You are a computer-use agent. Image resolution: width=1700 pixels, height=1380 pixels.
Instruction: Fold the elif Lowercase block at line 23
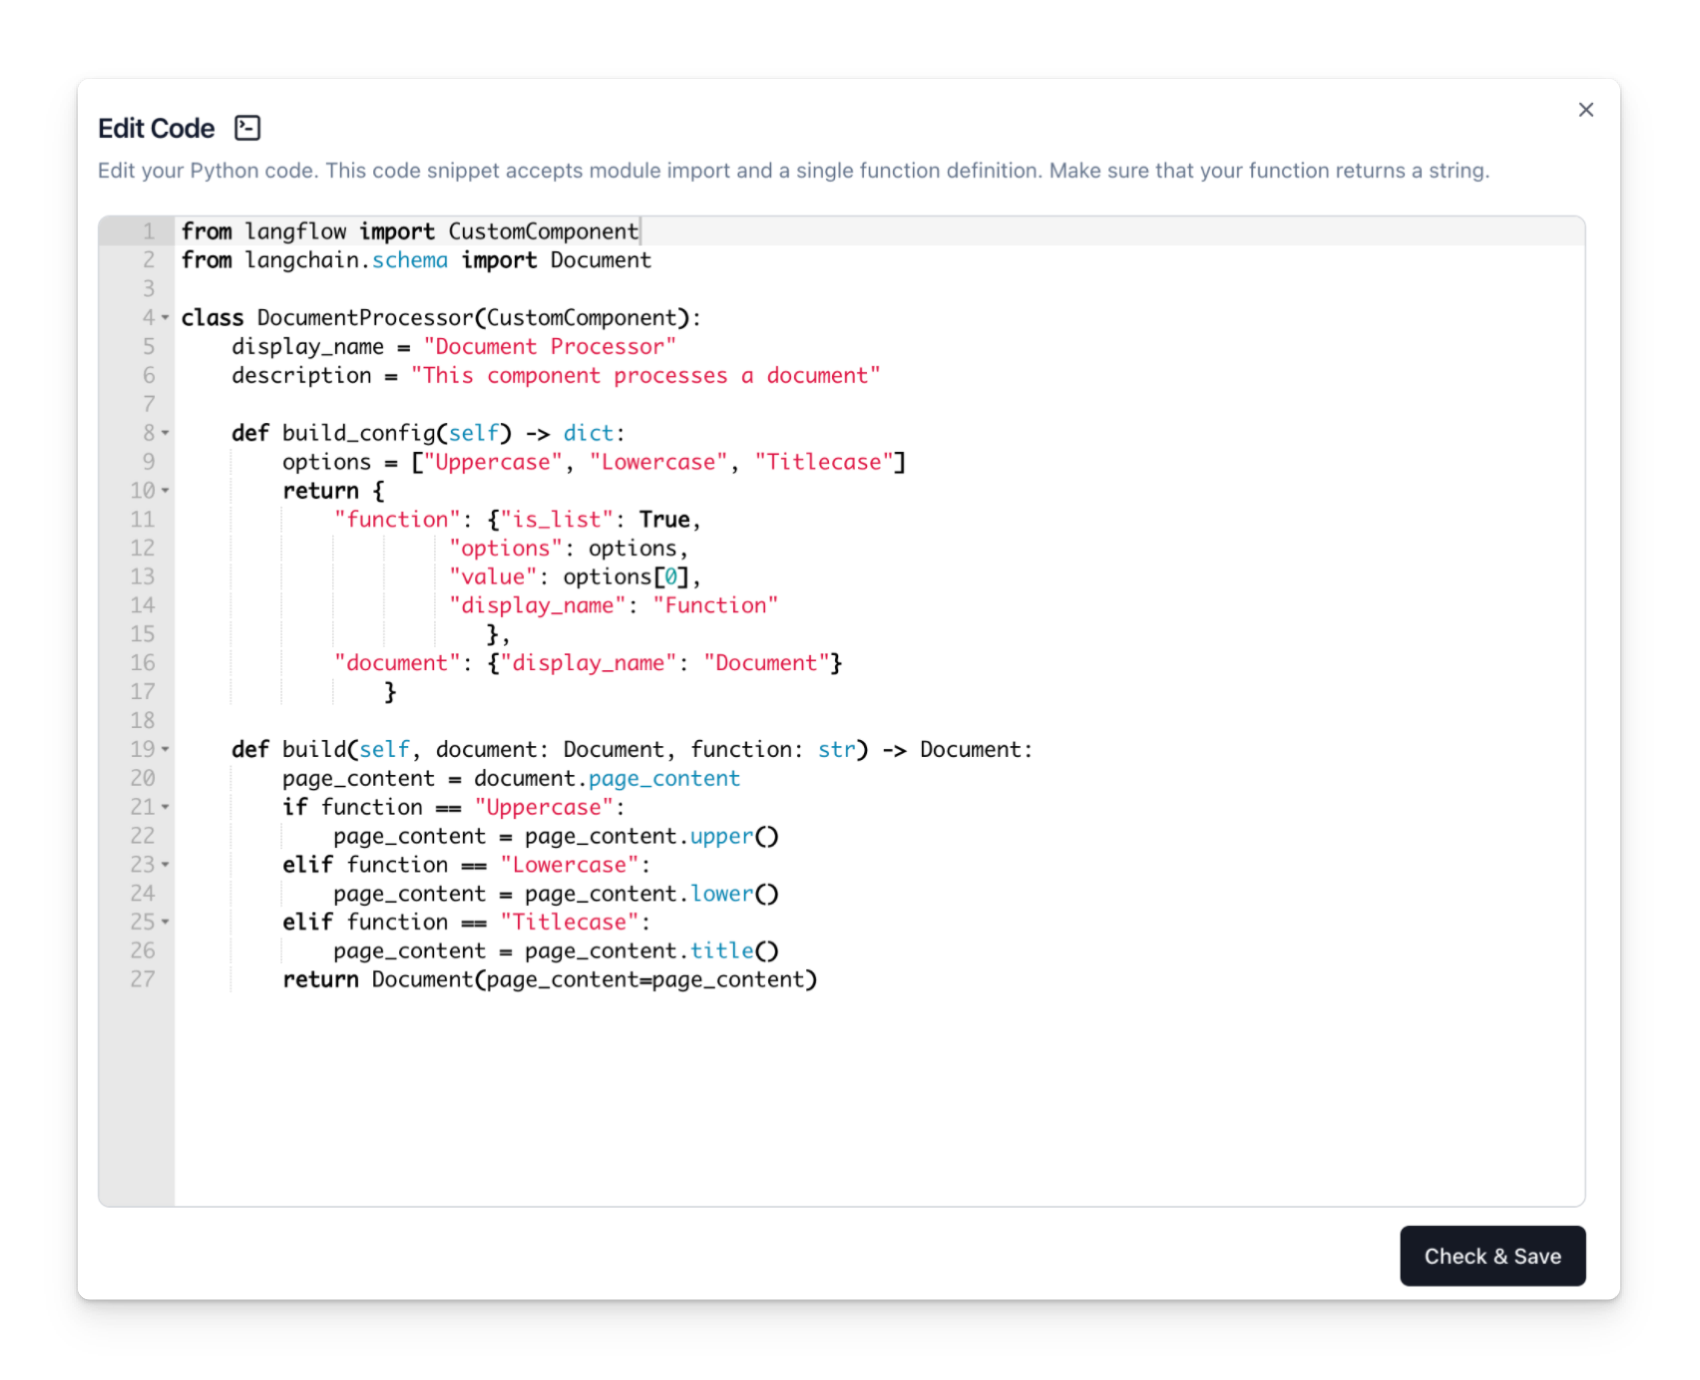click(x=165, y=865)
